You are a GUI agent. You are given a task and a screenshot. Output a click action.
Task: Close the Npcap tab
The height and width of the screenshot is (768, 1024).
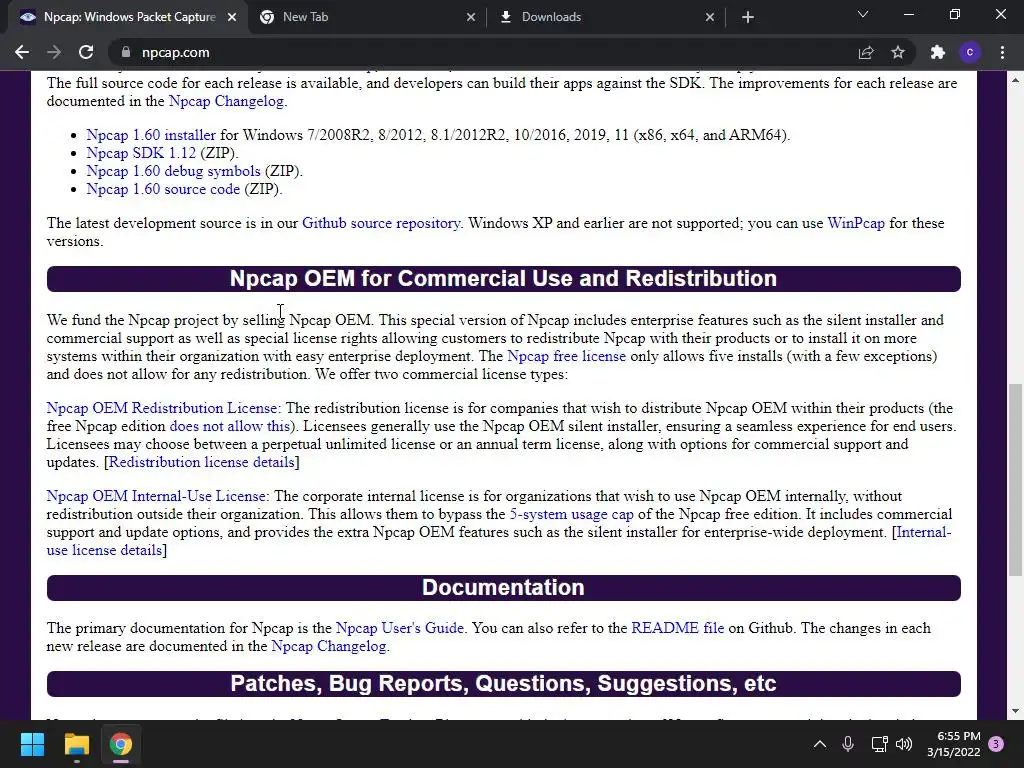coord(232,17)
